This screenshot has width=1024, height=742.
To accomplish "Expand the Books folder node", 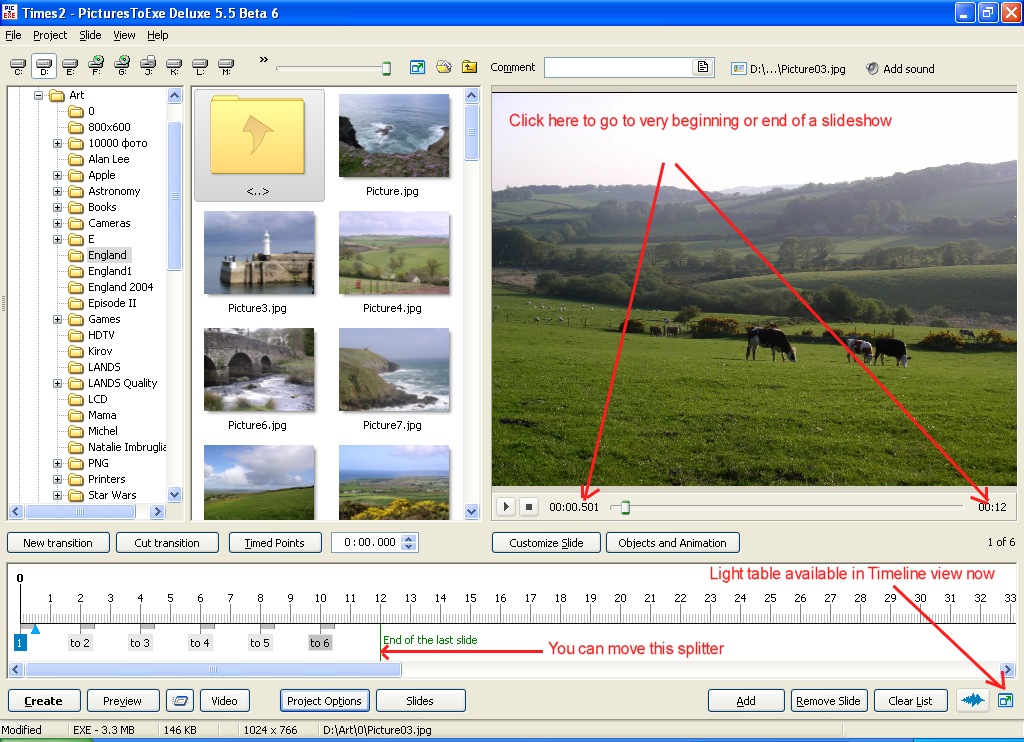I will click(x=57, y=207).
